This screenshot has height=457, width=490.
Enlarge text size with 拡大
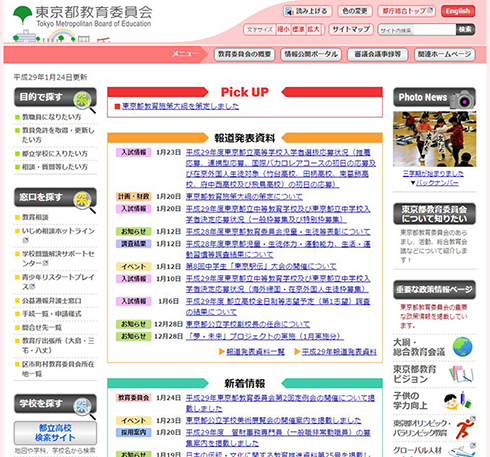(x=313, y=29)
